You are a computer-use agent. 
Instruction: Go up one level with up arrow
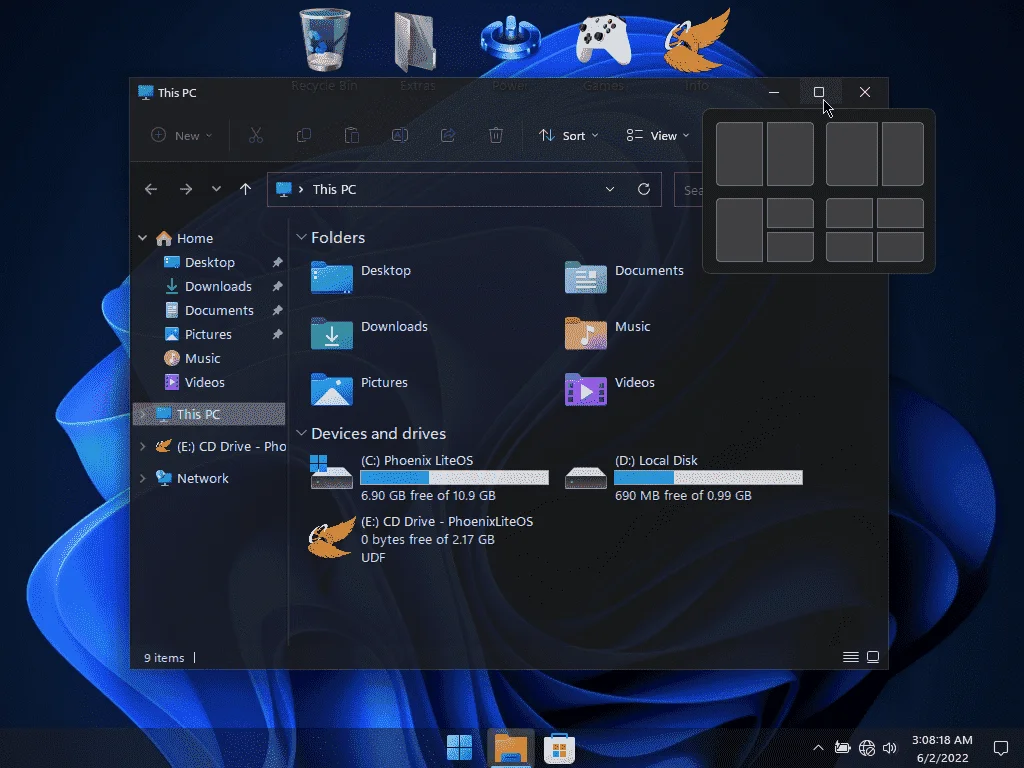click(246, 189)
